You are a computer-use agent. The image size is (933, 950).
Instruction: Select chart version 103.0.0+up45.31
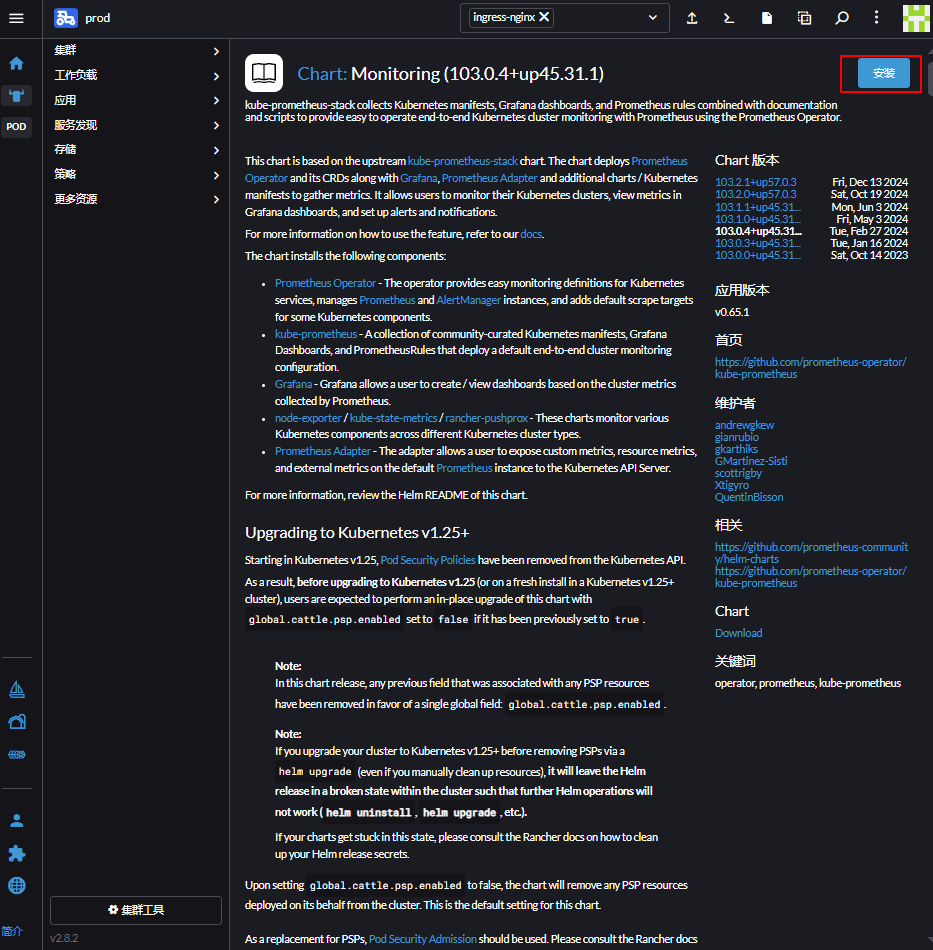point(758,256)
